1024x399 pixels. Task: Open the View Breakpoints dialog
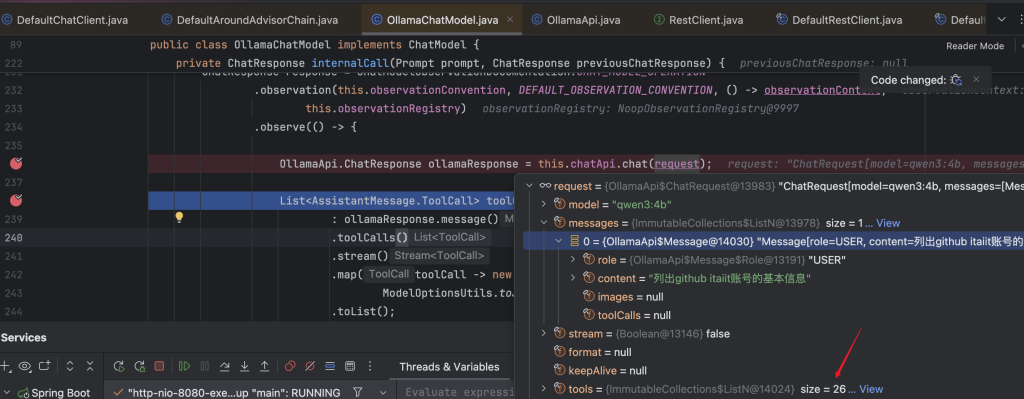click(x=290, y=366)
